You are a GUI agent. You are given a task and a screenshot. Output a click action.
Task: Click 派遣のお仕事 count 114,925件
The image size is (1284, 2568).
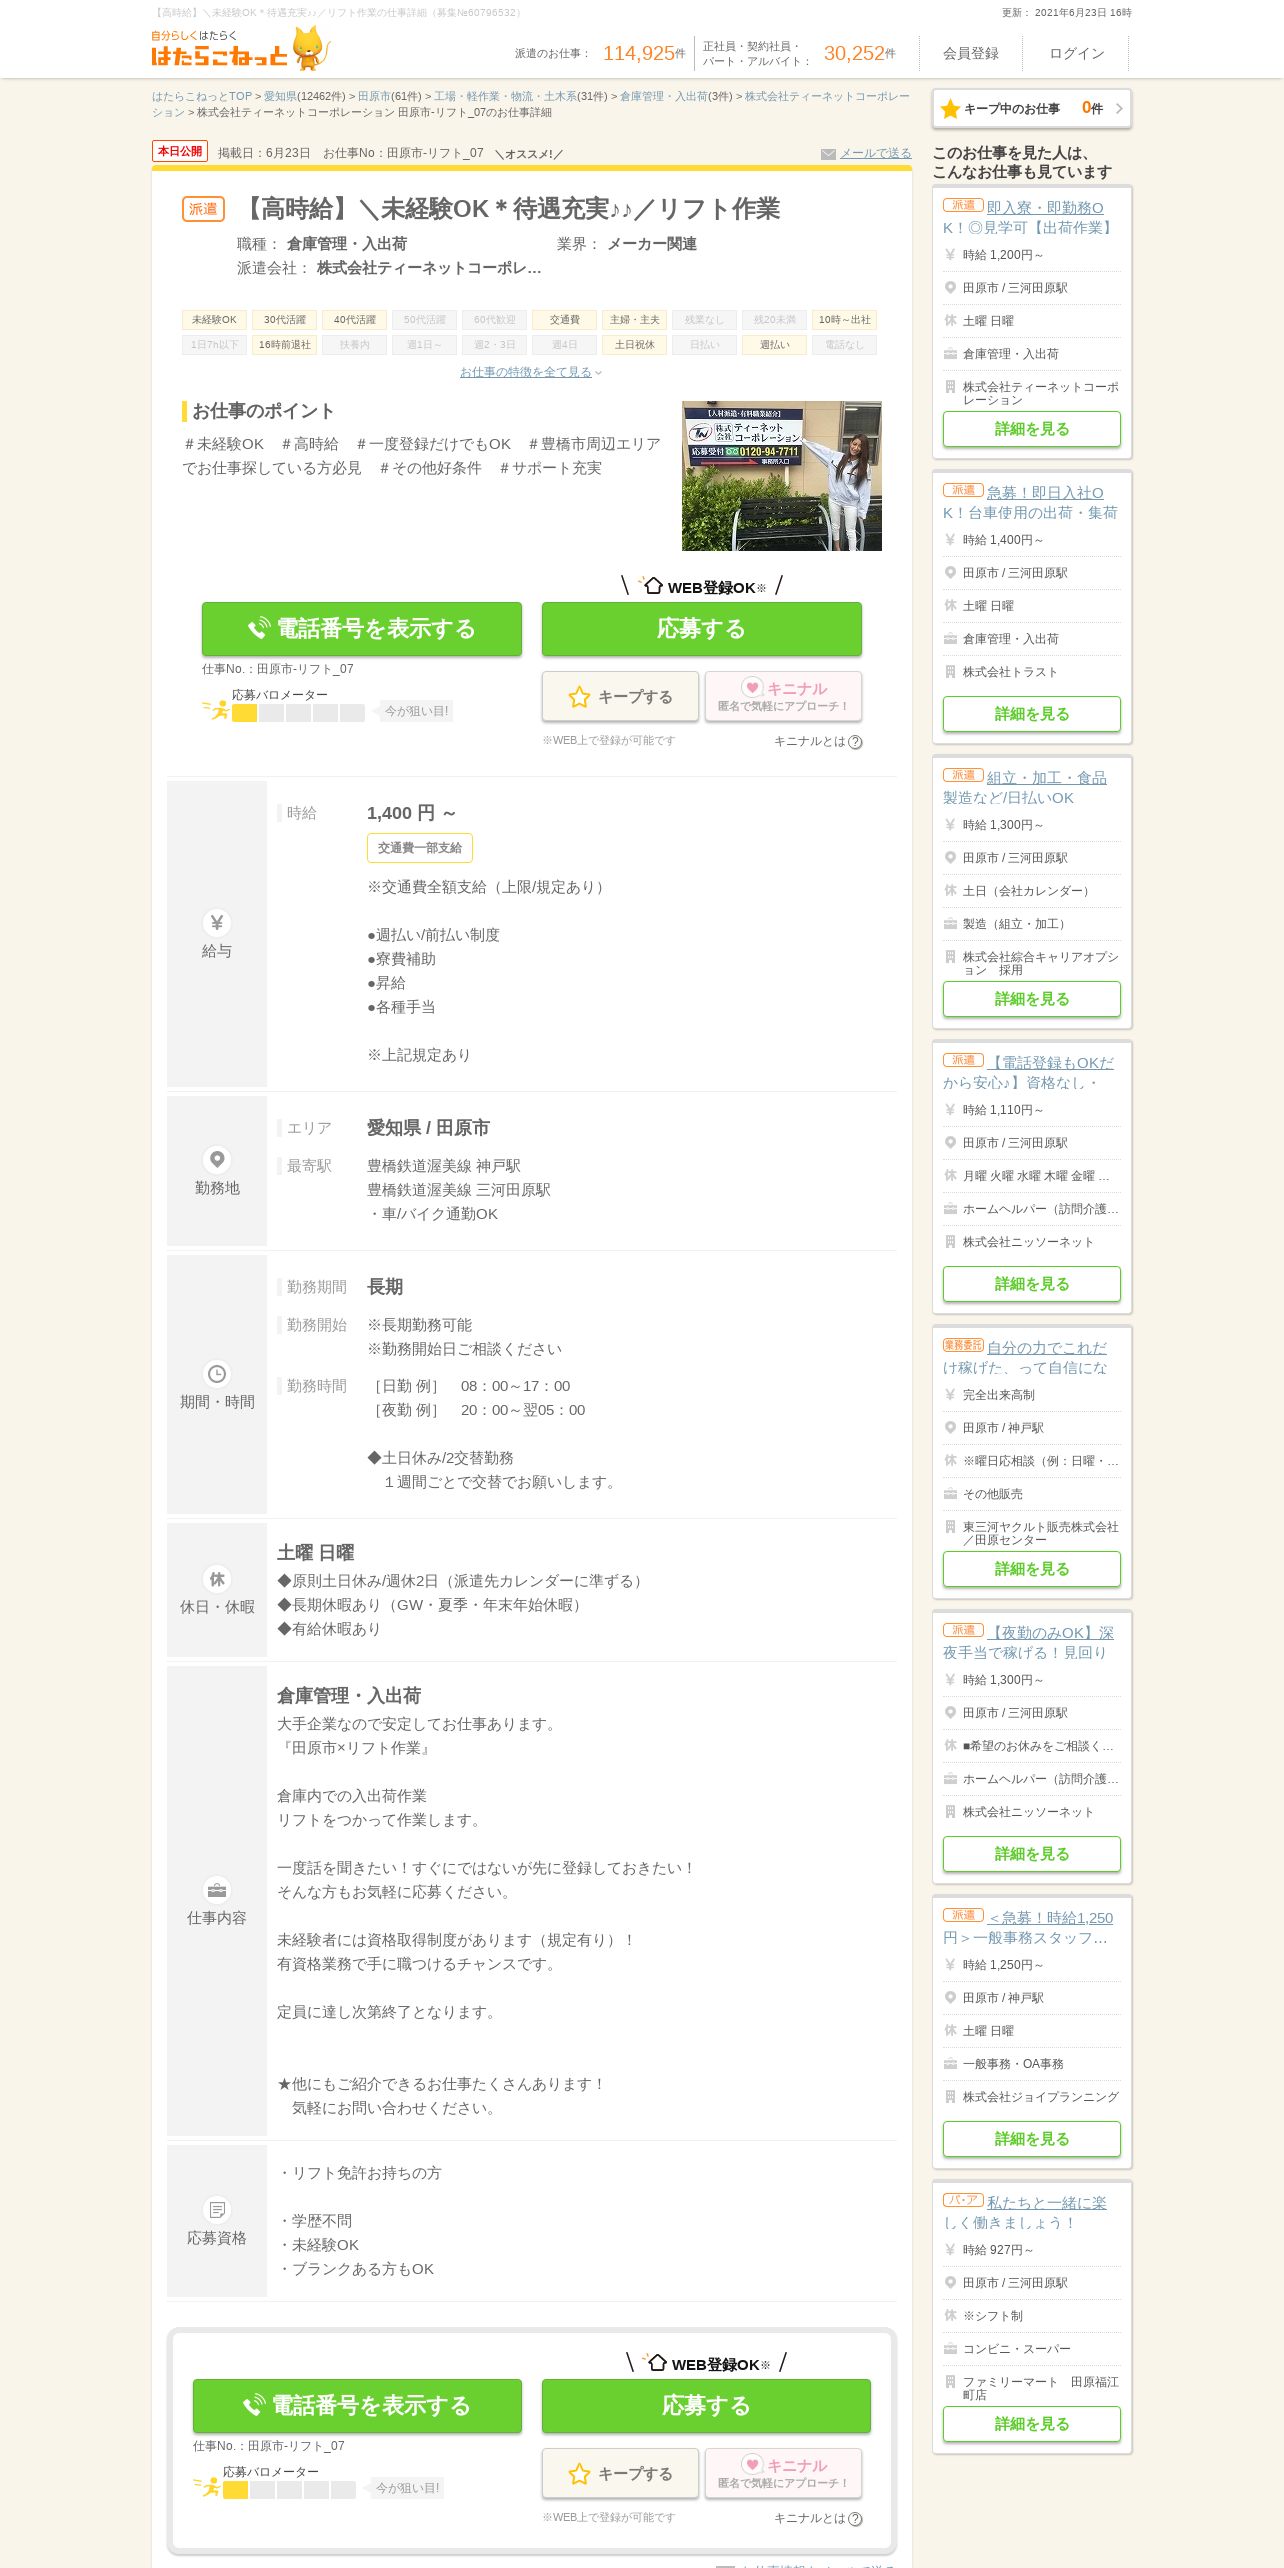point(644,53)
